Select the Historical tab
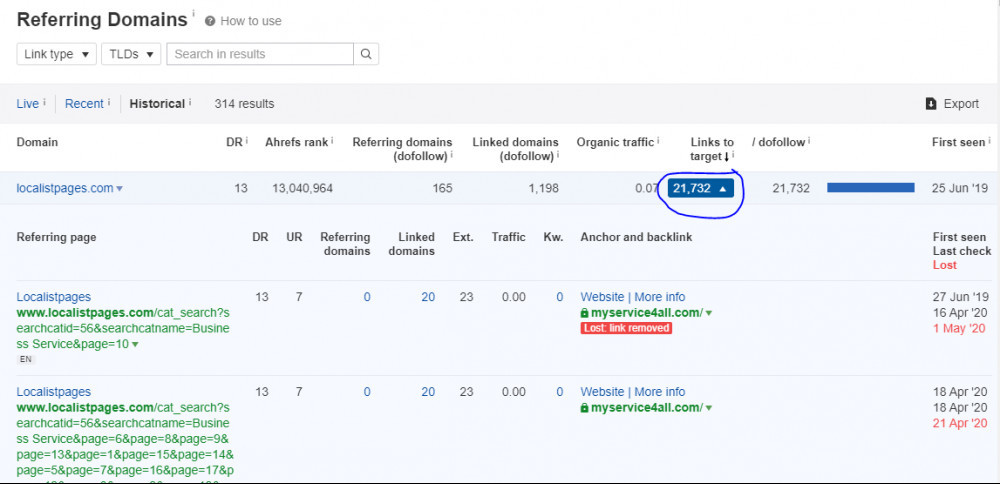This screenshot has height=484, width=1000. pos(157,103)
